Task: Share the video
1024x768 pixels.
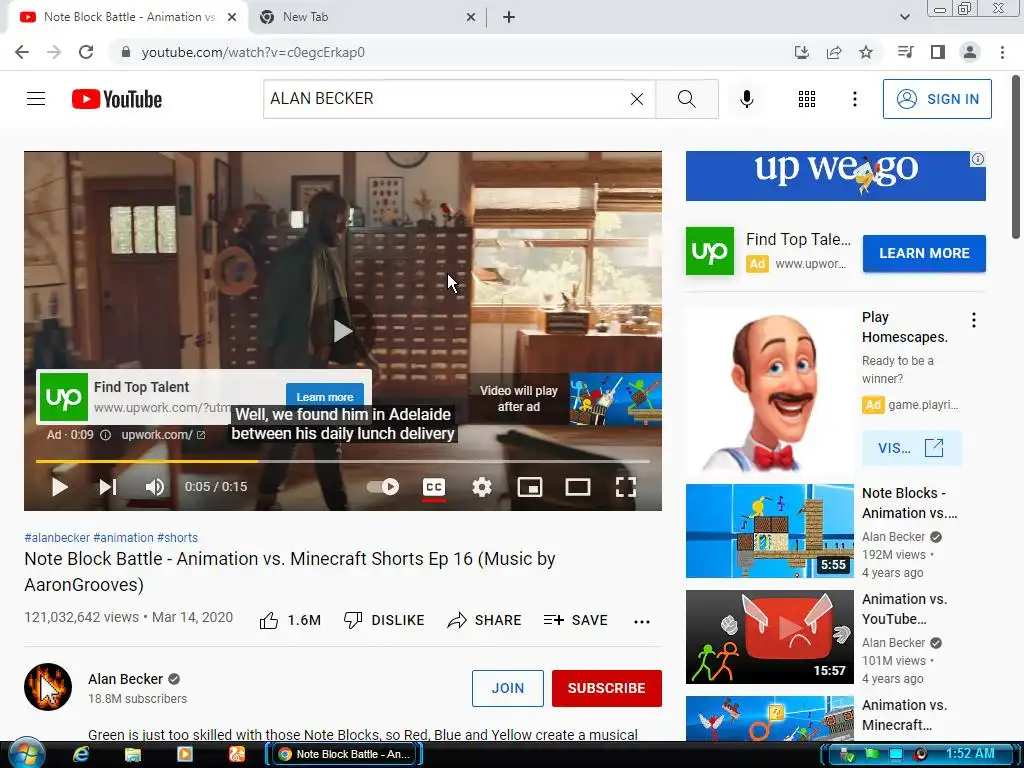Action: pos(484,620)
